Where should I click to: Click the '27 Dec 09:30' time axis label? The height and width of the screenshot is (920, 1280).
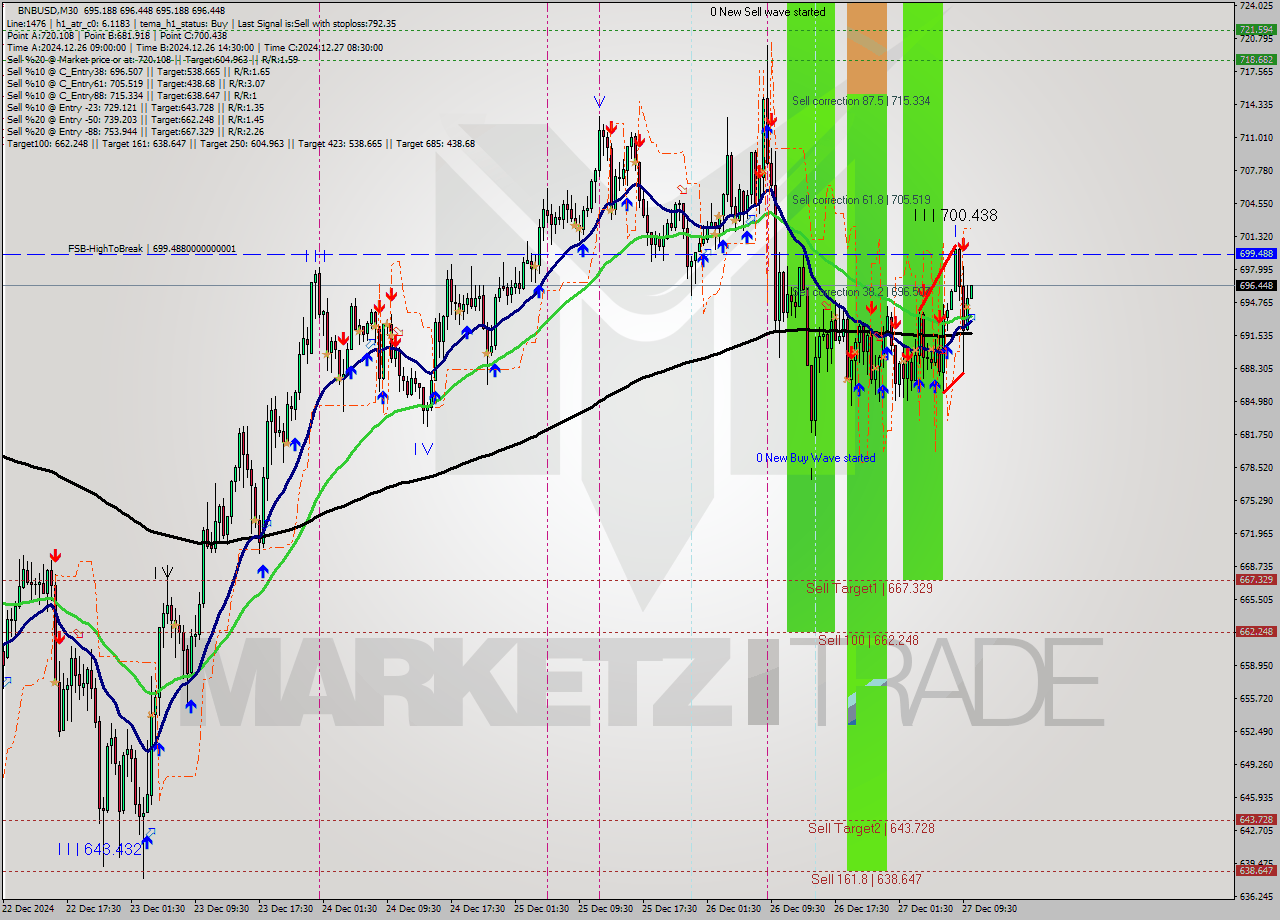[989, 909]
